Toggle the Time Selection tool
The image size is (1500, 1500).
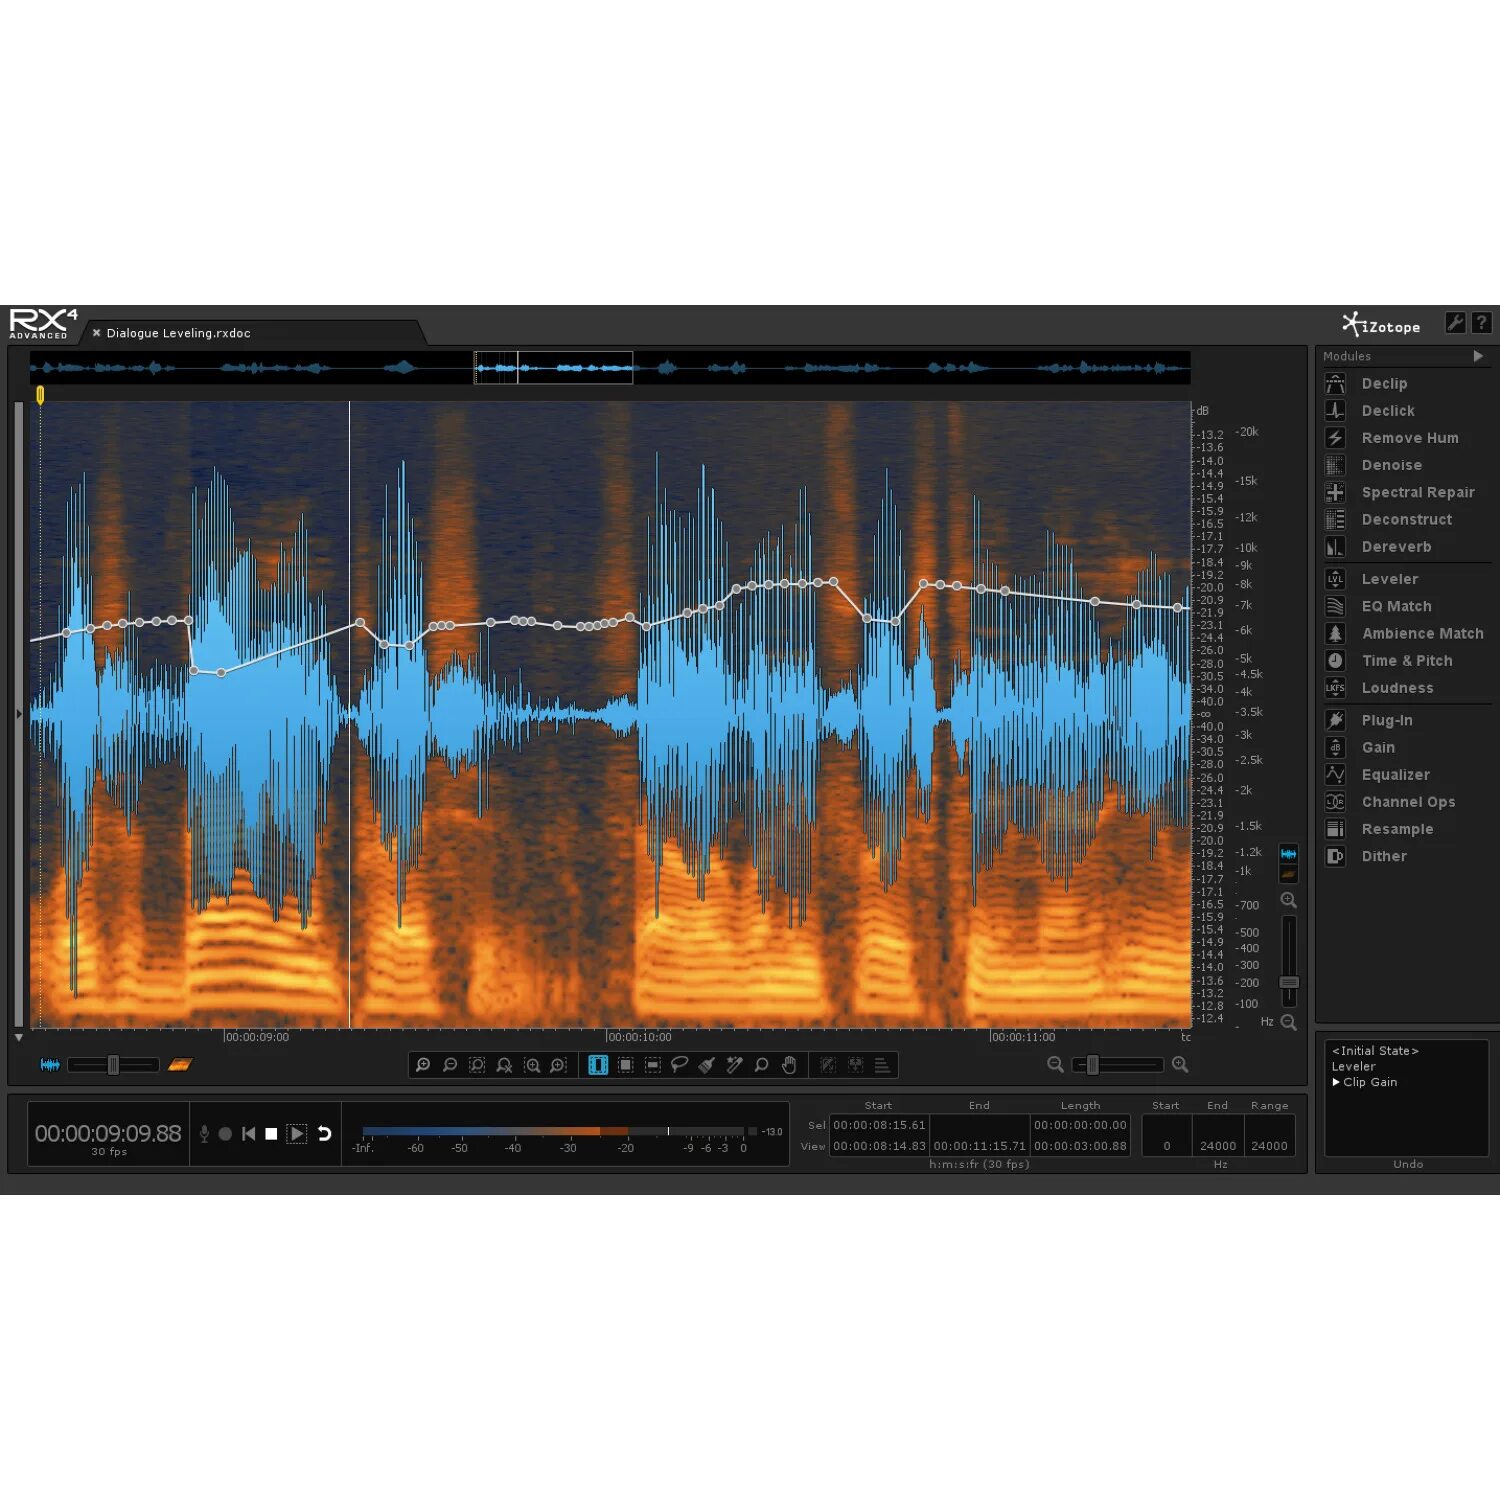(598, 1065)
